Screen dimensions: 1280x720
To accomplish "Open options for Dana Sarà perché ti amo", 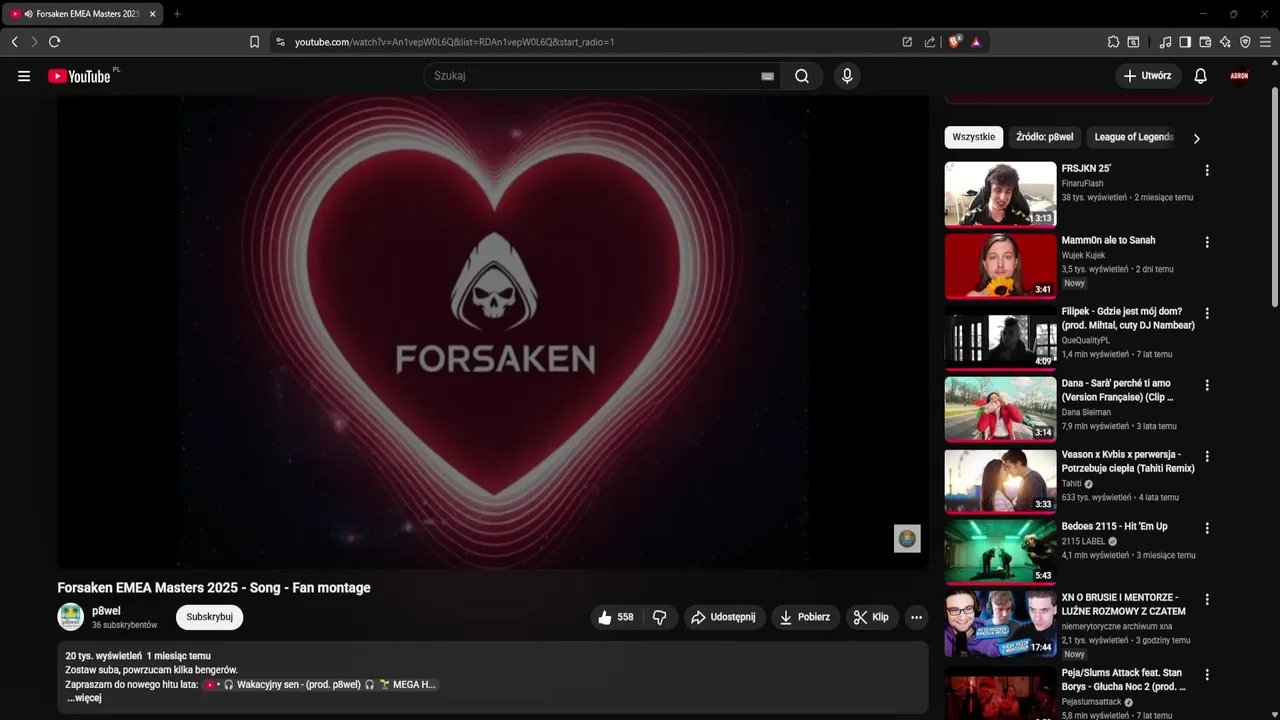I will [1207, 385].
